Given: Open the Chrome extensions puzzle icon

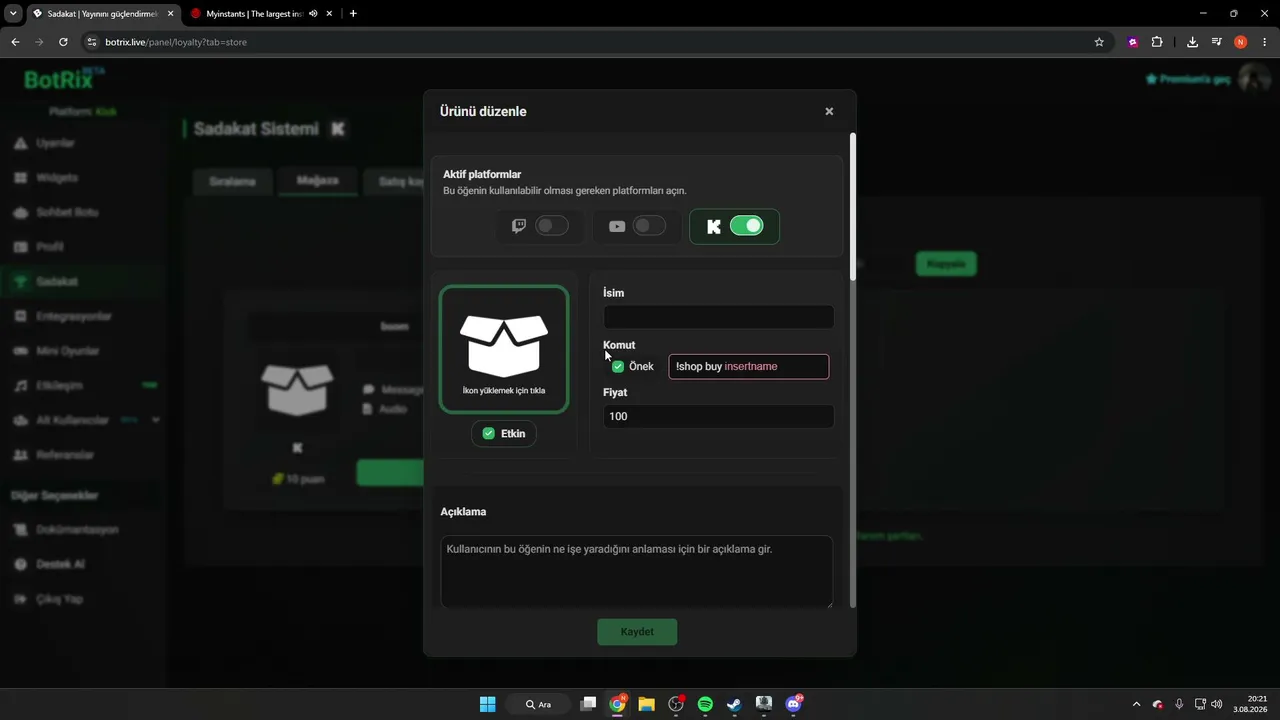Looking at the screenshot, I should point(1157,42).
